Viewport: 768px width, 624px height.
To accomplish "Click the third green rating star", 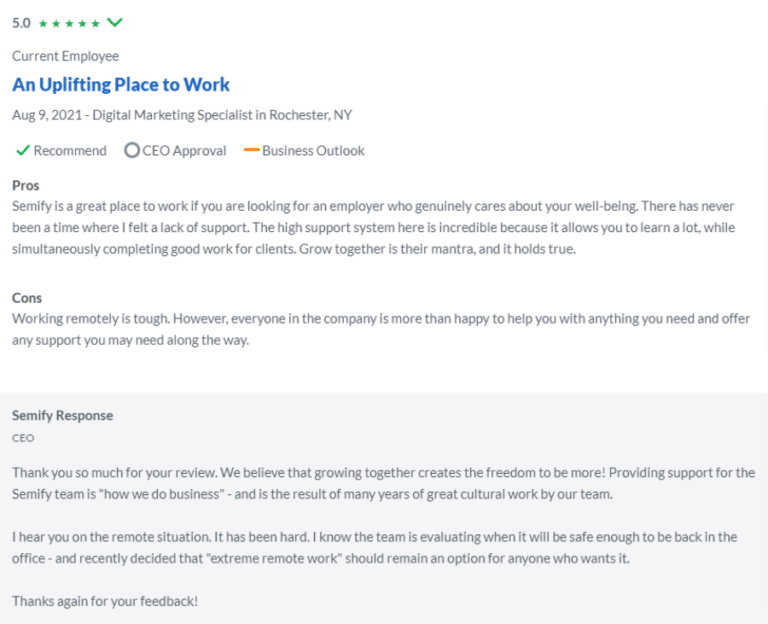I will (69, 23).
